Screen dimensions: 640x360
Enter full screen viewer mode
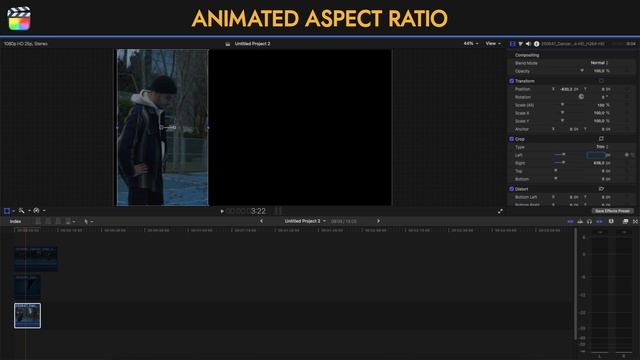pyautogui.click(x=500, y=211)
